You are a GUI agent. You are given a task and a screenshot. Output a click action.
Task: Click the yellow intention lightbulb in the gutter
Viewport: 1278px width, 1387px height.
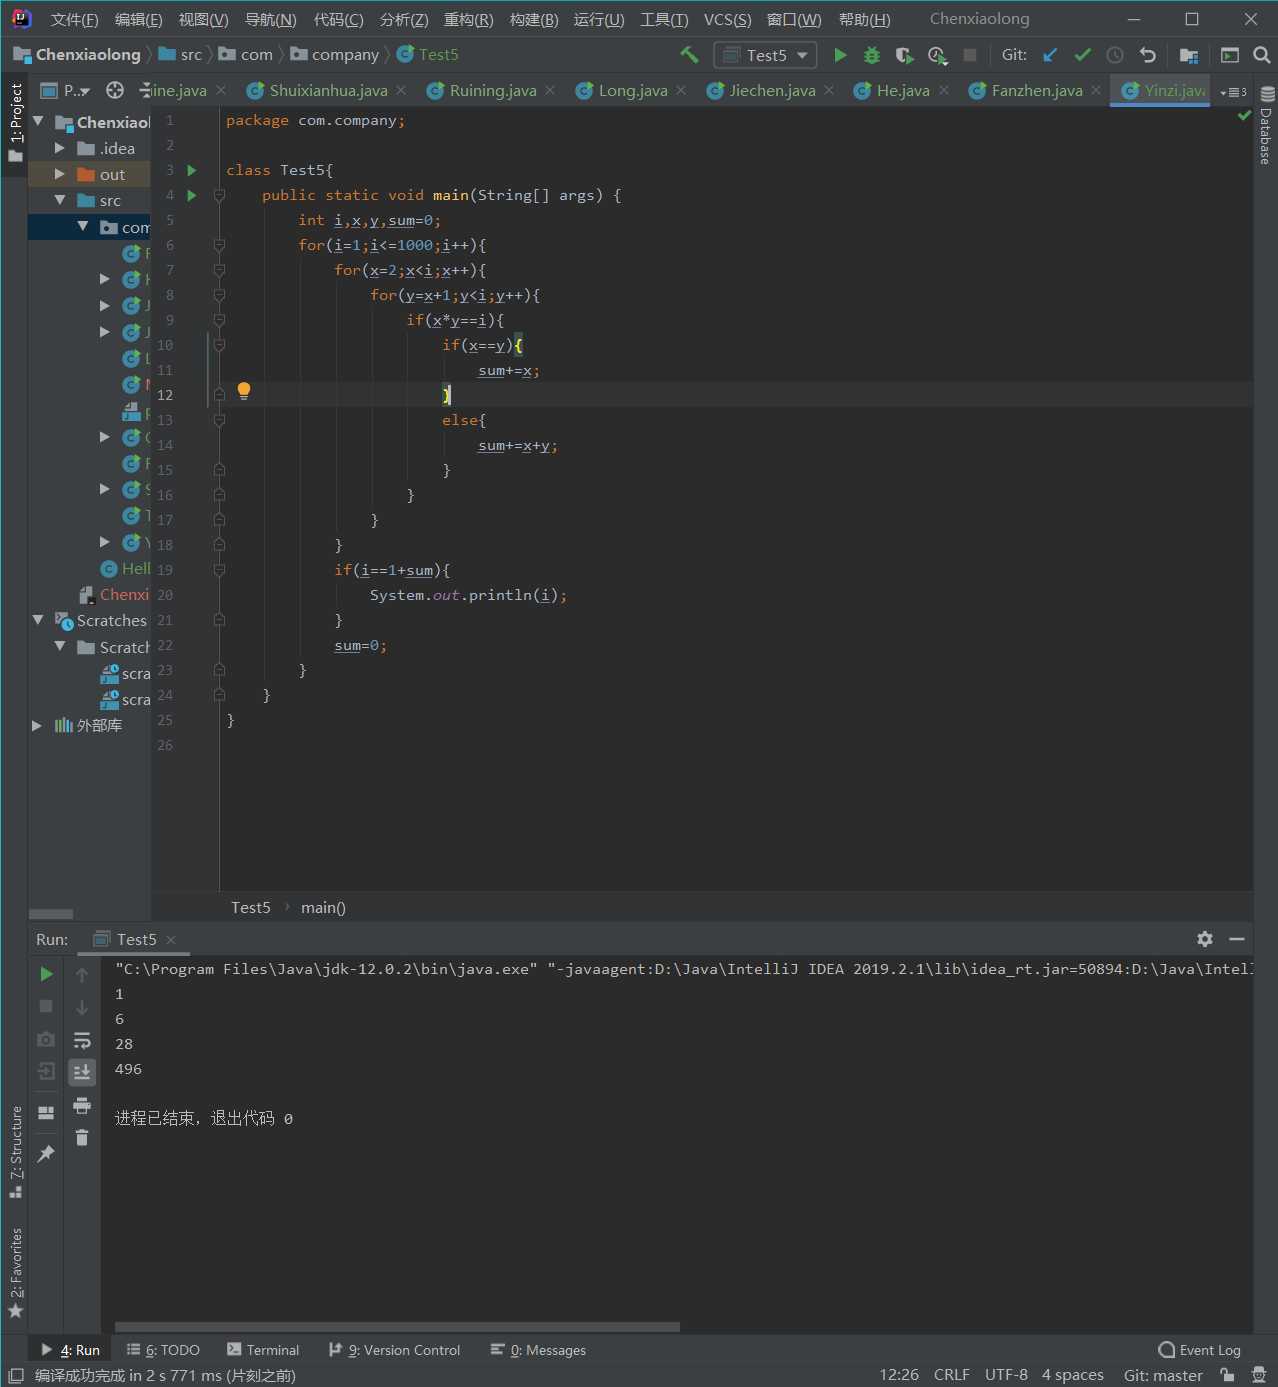coord(243,391)
